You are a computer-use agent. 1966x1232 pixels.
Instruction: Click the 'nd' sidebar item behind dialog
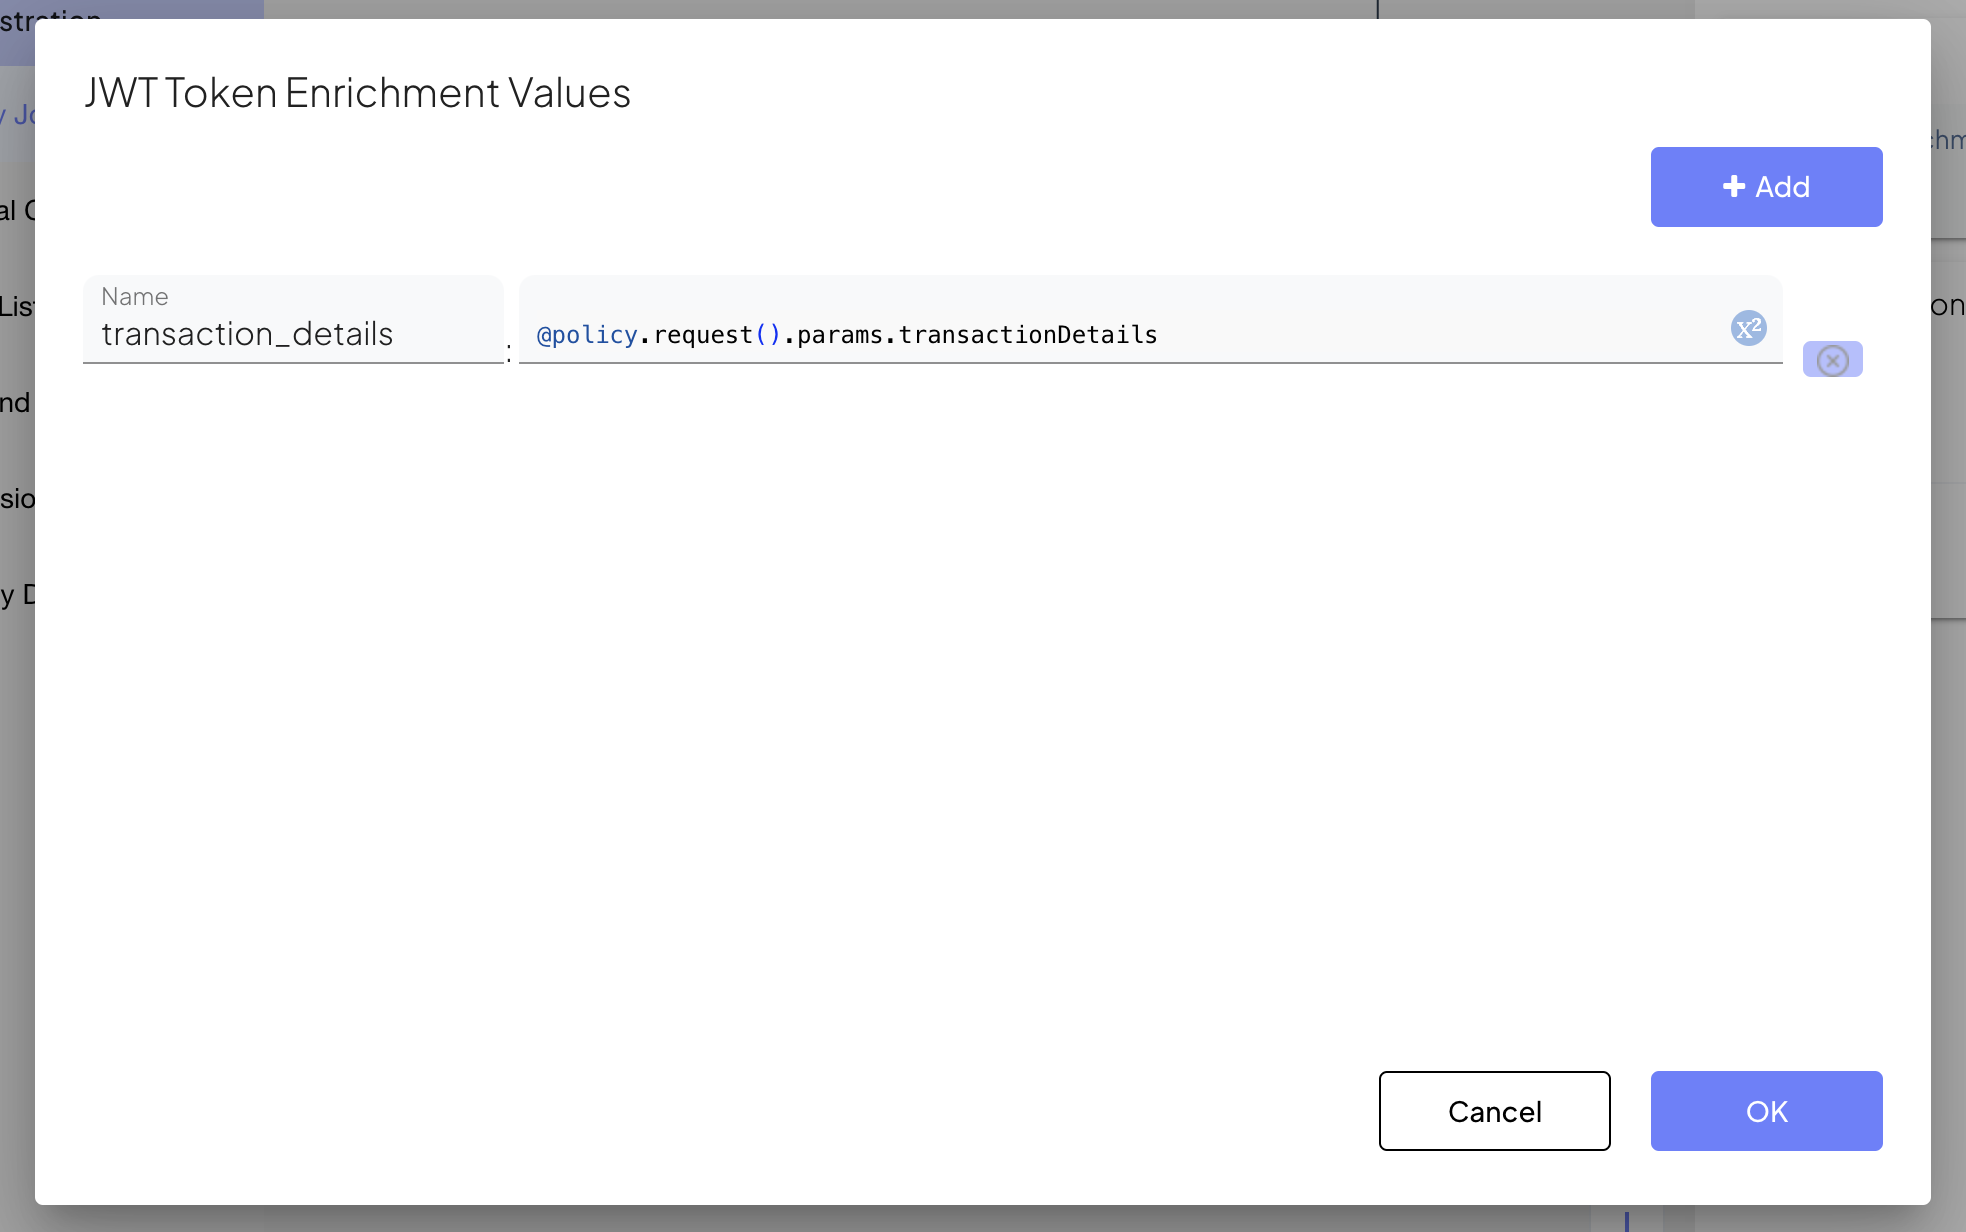pyautogui.click(x=15, y=402)
